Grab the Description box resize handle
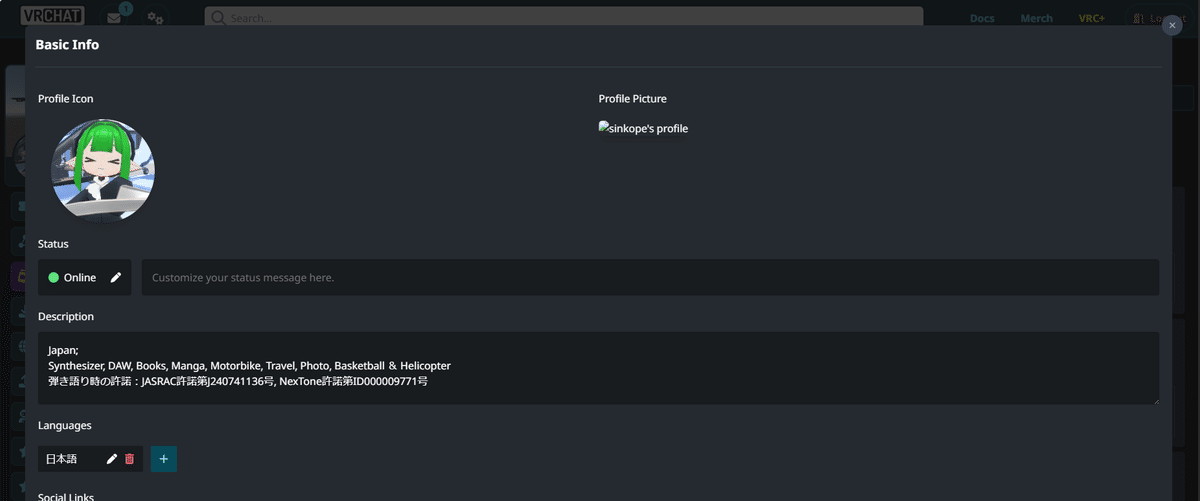Viewport: 1200px width, 501px height. click(x=1154, y=399)
